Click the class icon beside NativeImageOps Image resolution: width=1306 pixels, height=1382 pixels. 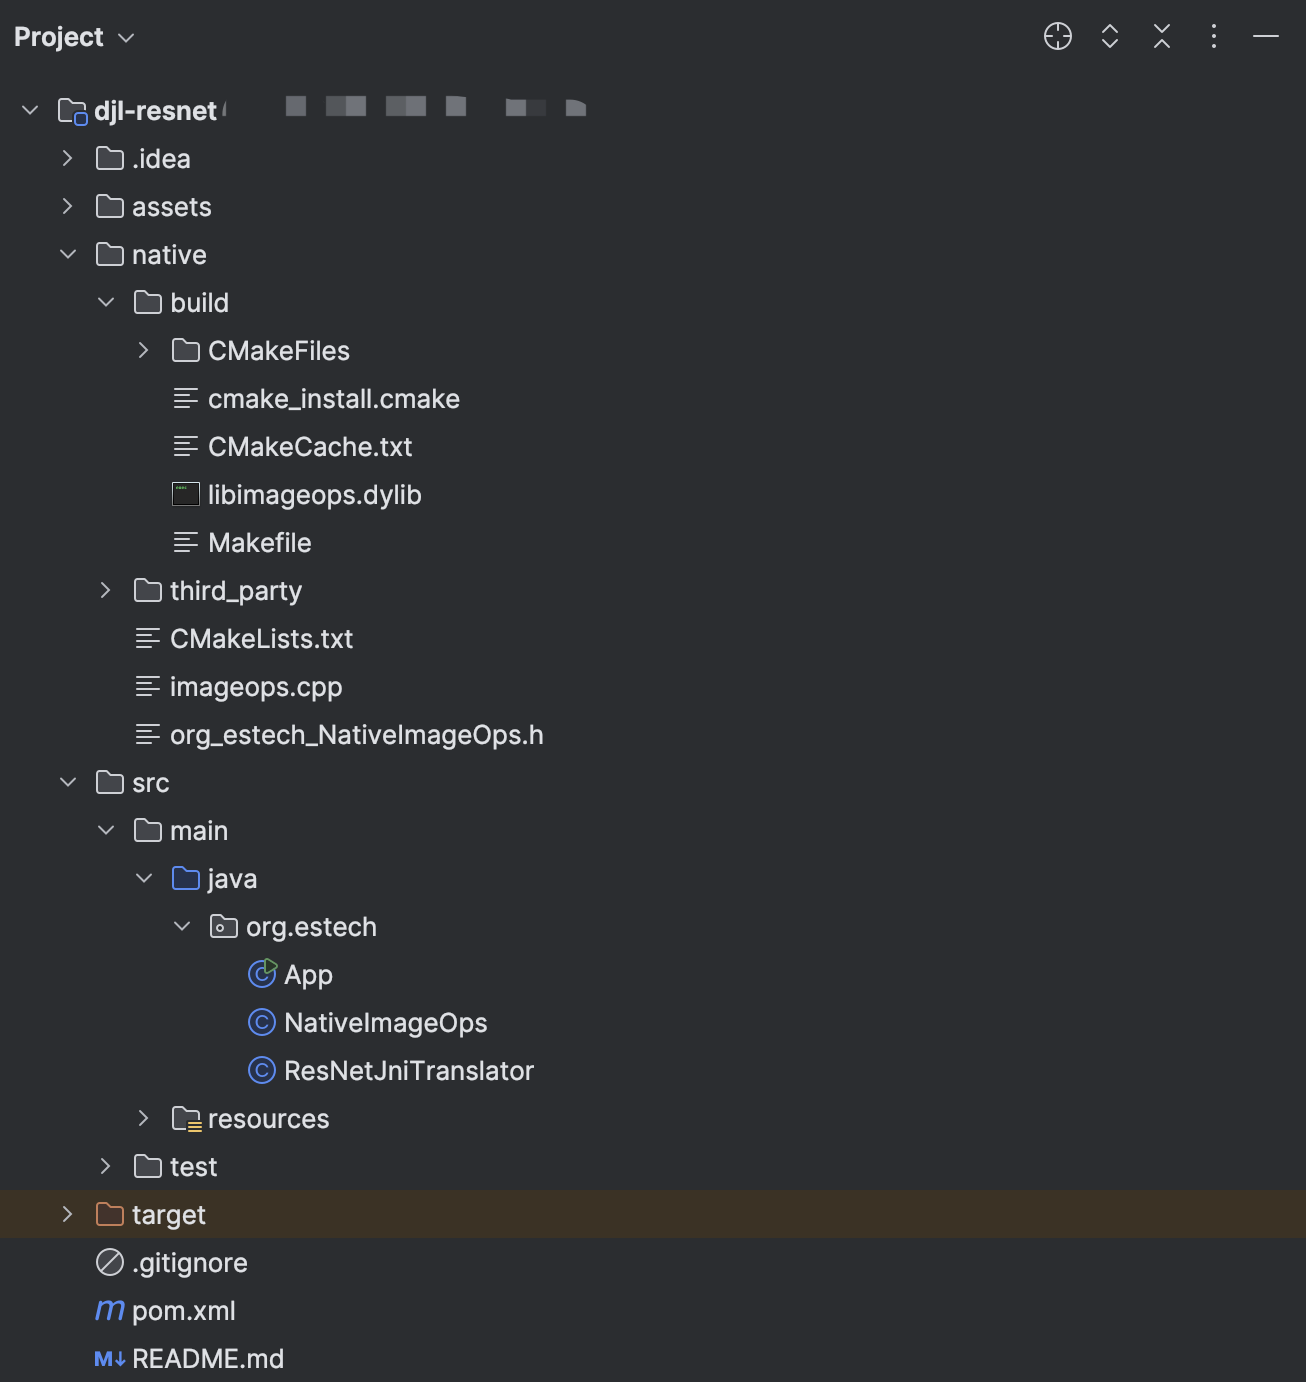[261, 1022]
